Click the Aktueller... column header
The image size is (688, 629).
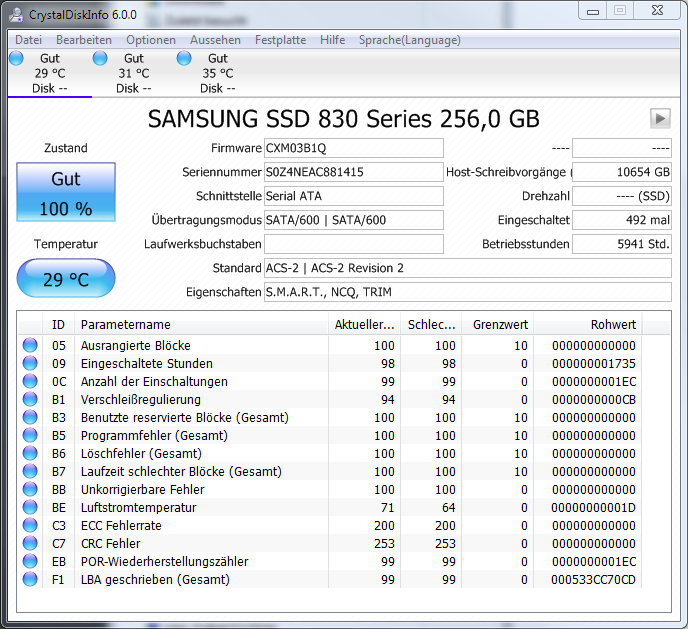[365, 325]
